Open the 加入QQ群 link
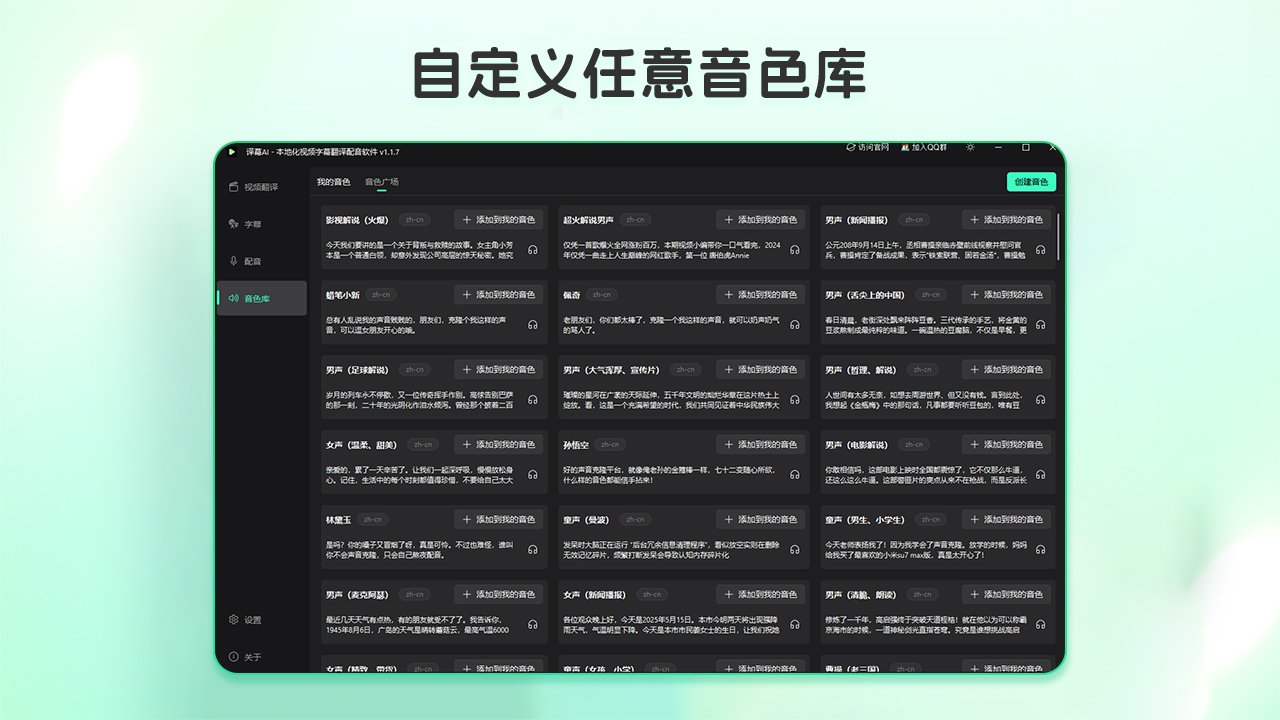 click(923, 147)
